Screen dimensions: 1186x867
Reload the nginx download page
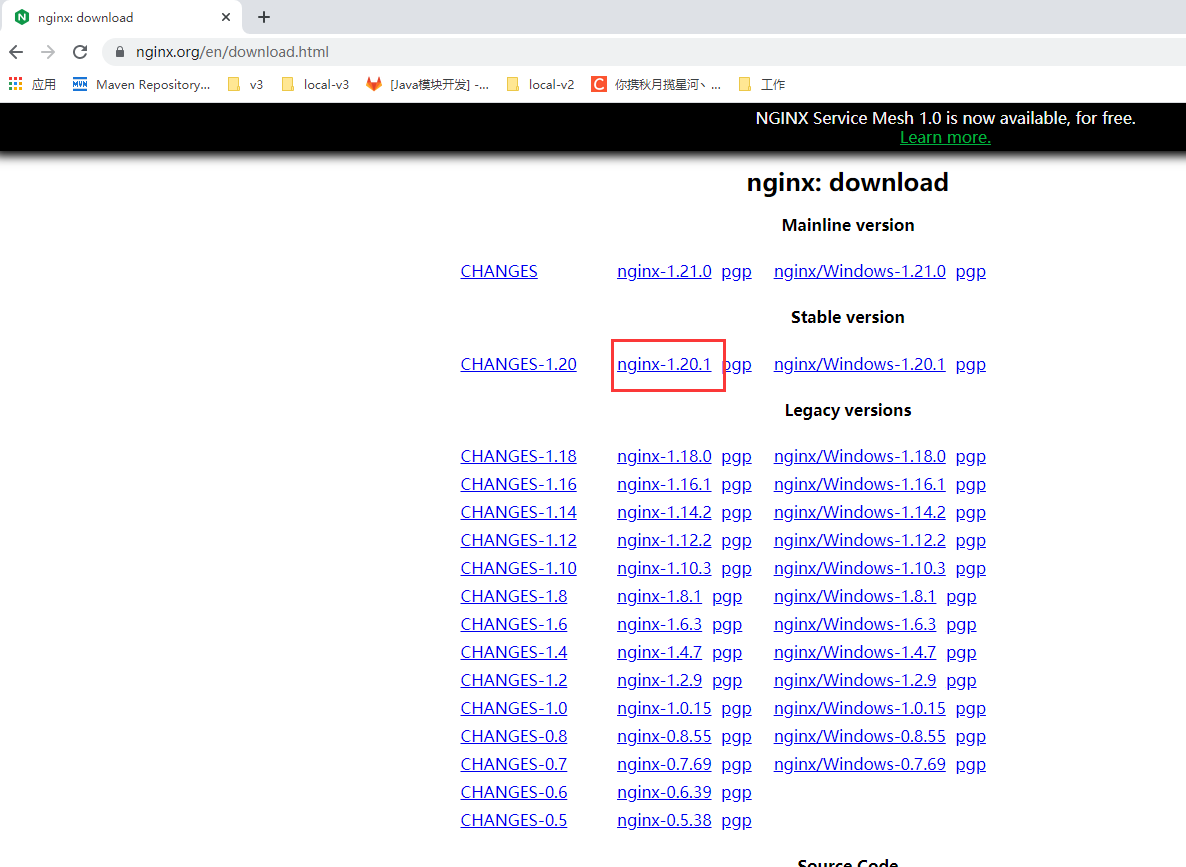pyautogui.click(x=80, y=52)
